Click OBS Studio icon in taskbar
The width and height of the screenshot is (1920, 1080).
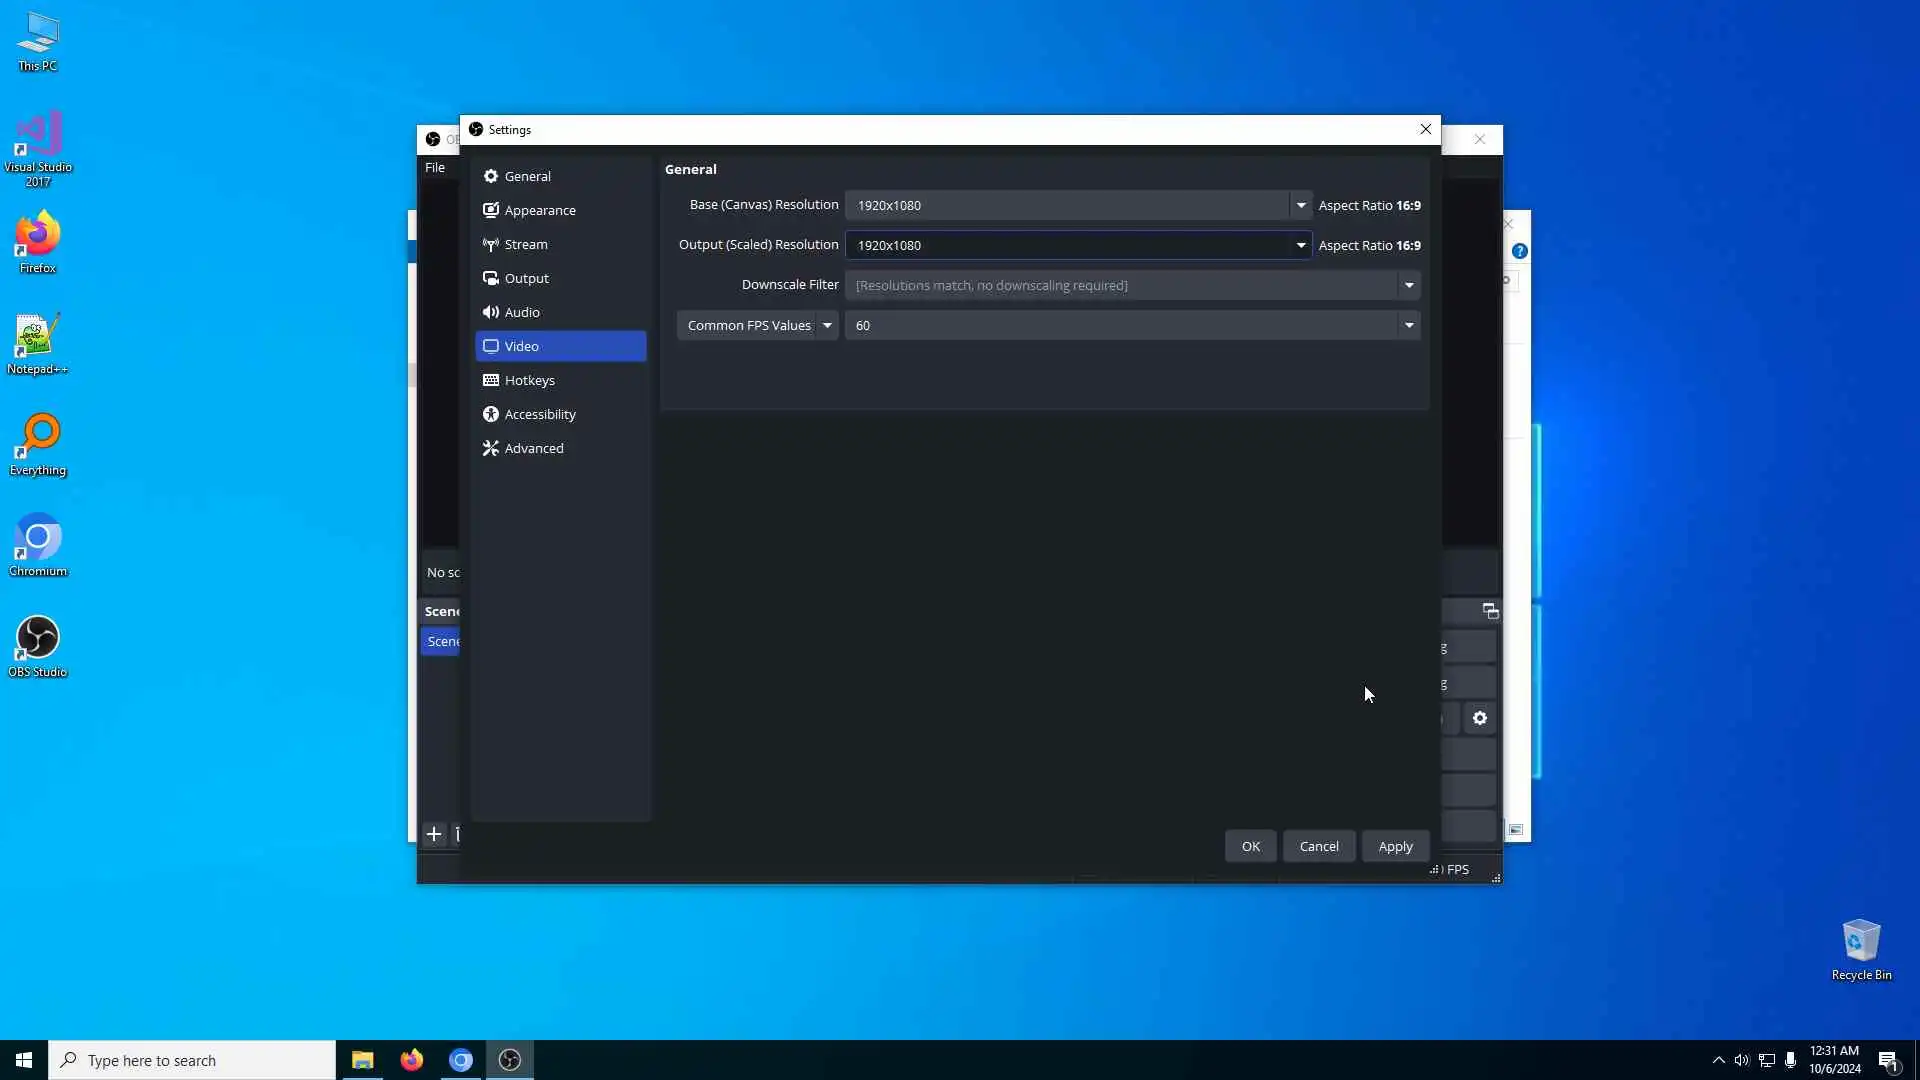(x=510, y=1060)
